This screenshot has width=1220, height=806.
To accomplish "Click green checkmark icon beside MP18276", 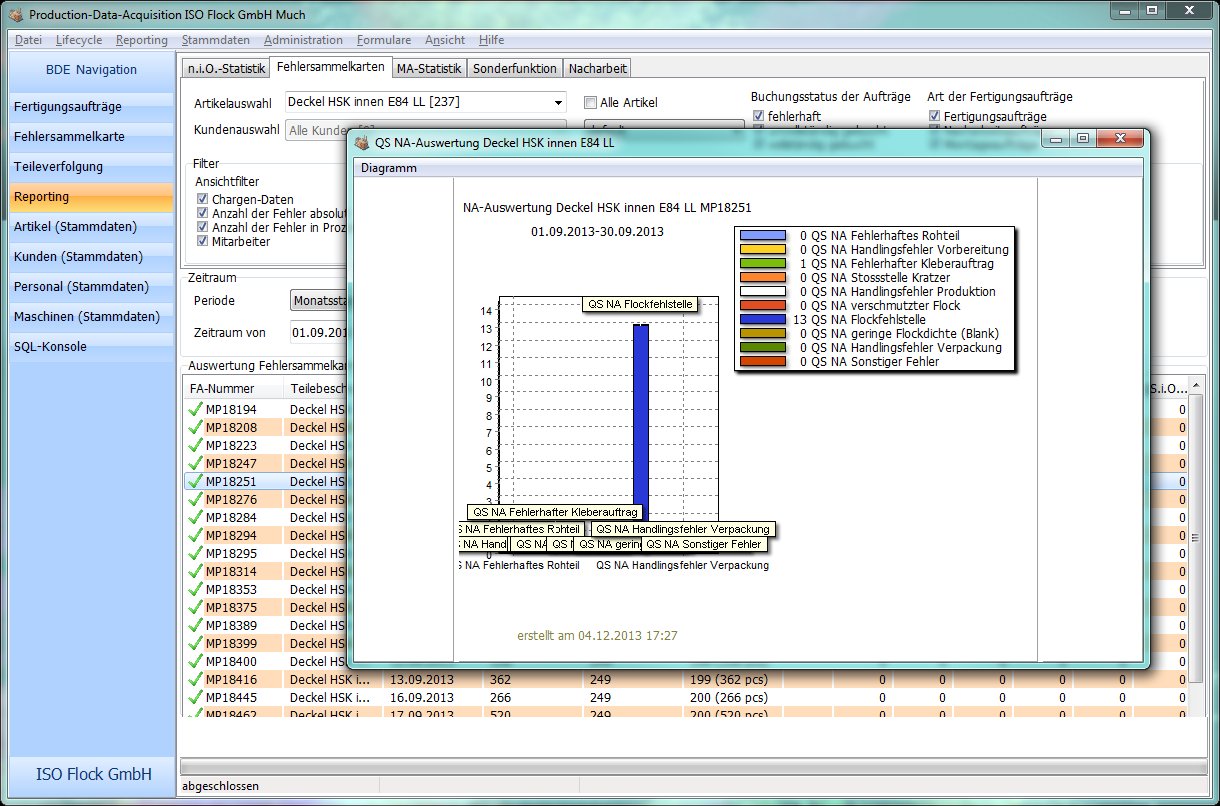I will point(194,500).
